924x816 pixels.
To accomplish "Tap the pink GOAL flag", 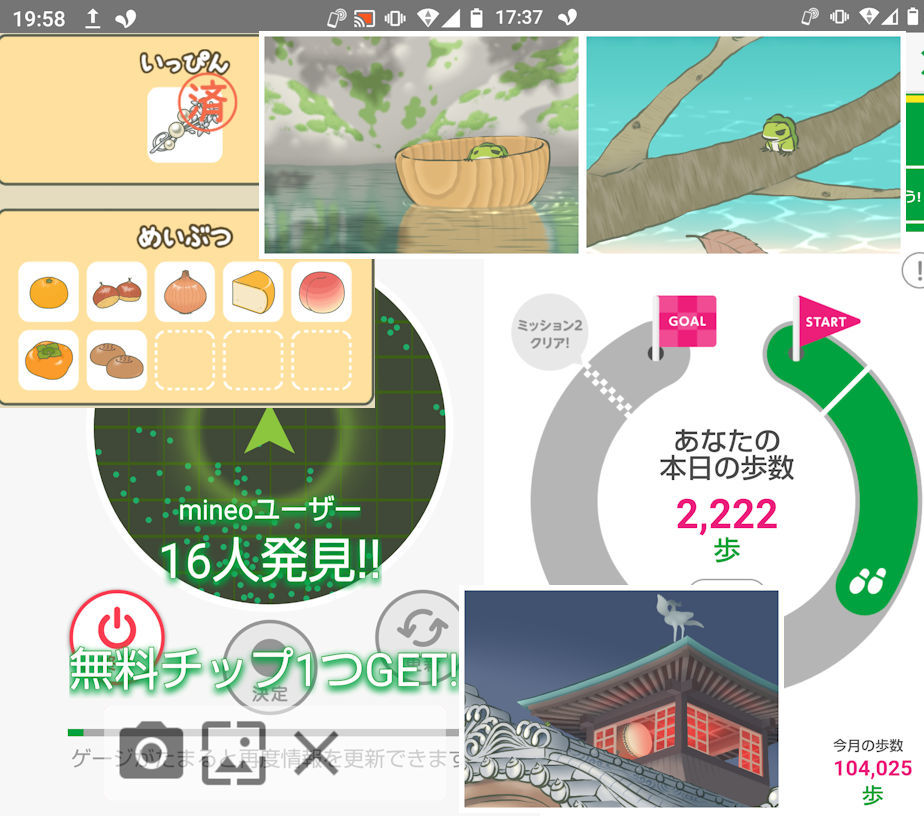I will (x=685, y=322).
